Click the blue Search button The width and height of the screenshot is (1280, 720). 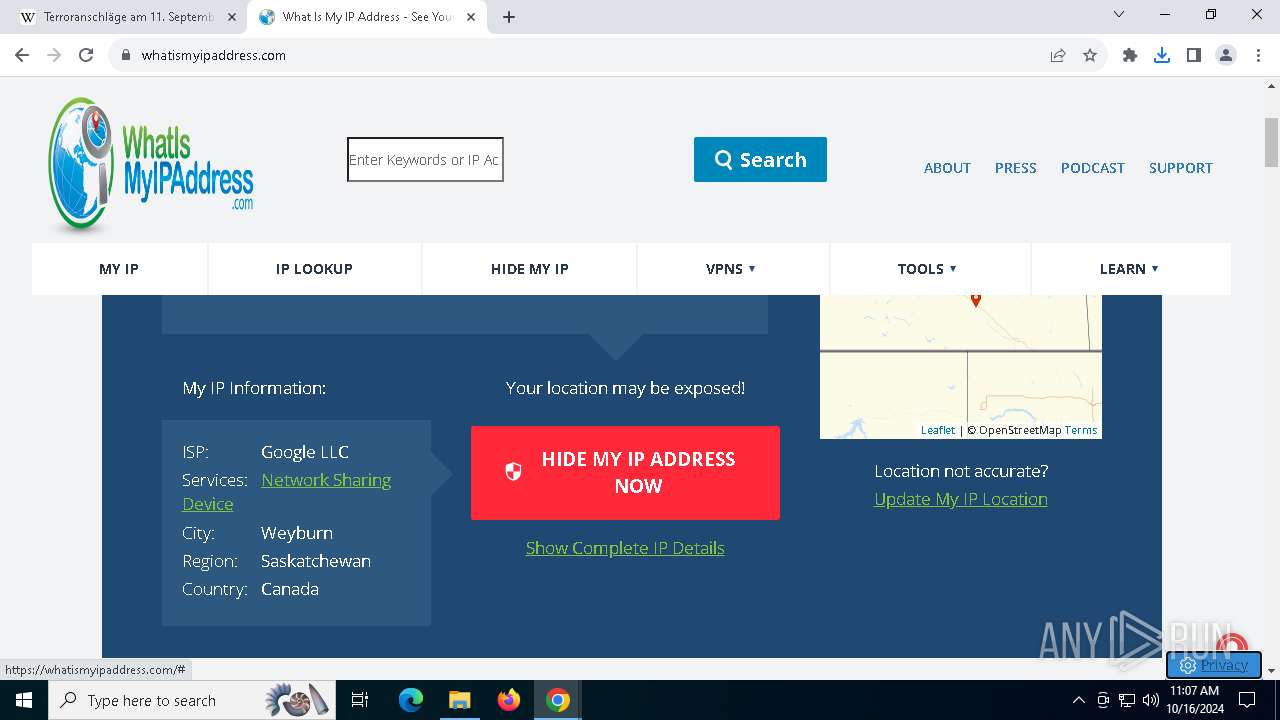pyautogui.click(x=760, y=160)
